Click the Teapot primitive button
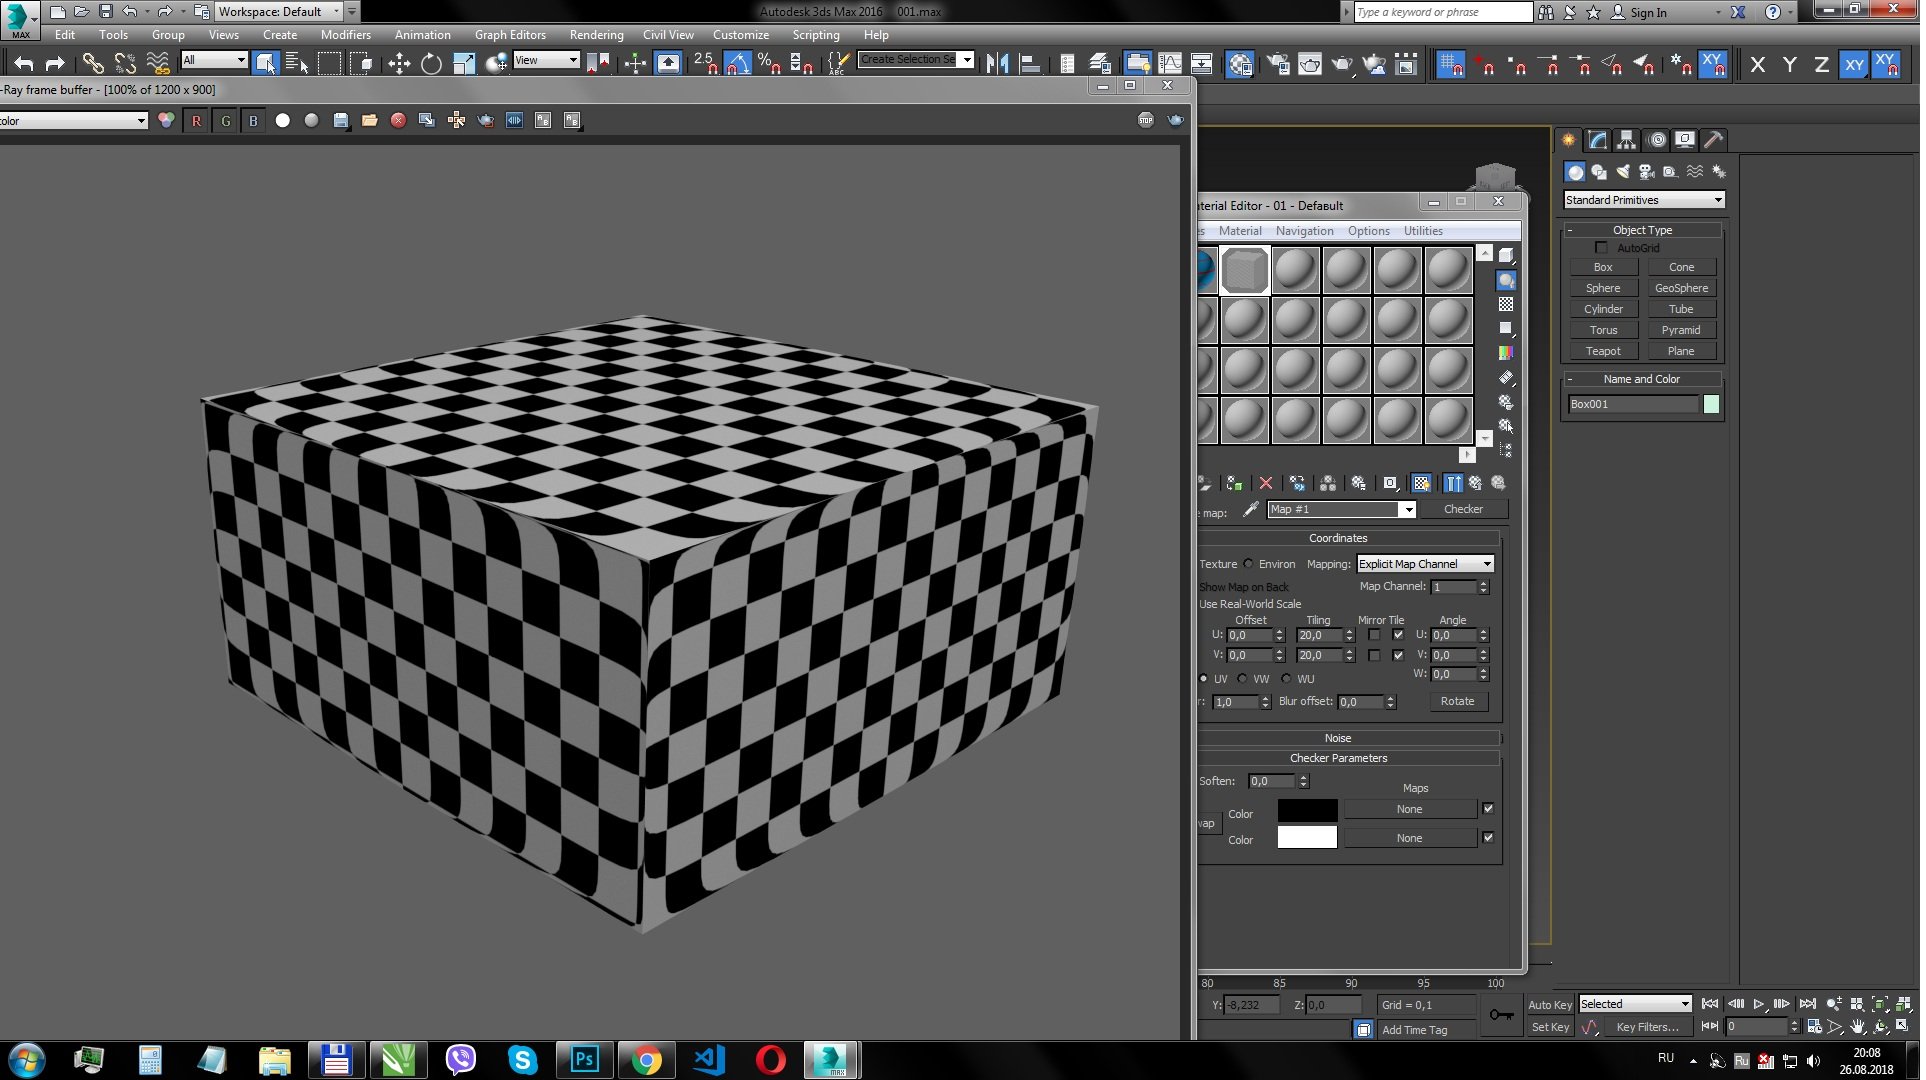 pyautogui.click(x=1602, y=352)
